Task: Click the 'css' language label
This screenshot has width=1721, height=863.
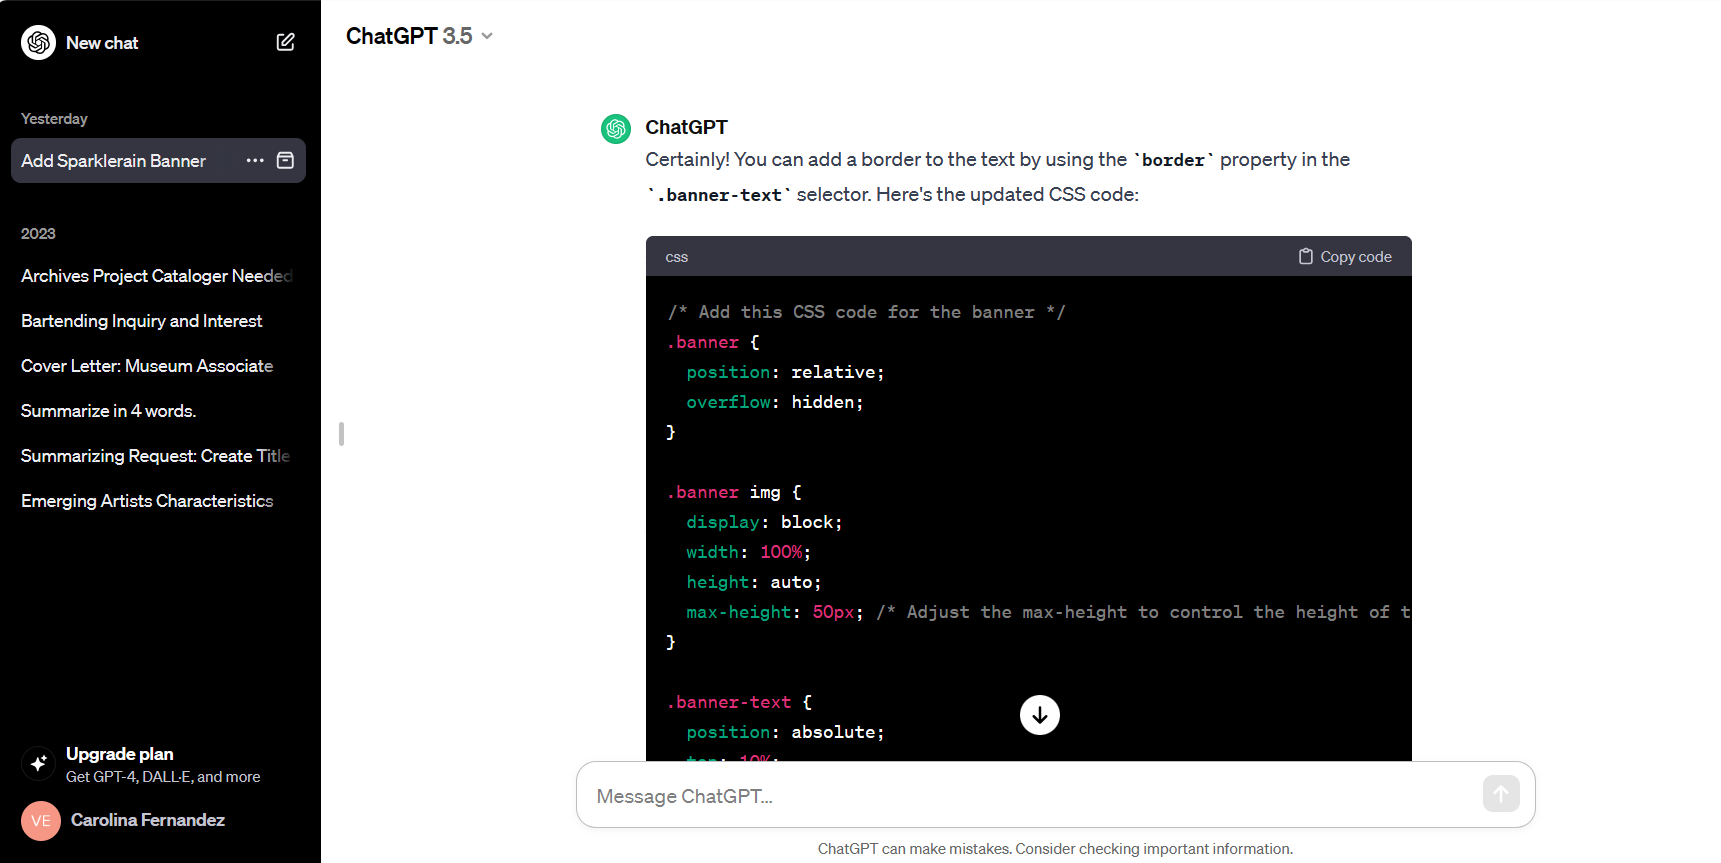Action: (x=677, y=258)
